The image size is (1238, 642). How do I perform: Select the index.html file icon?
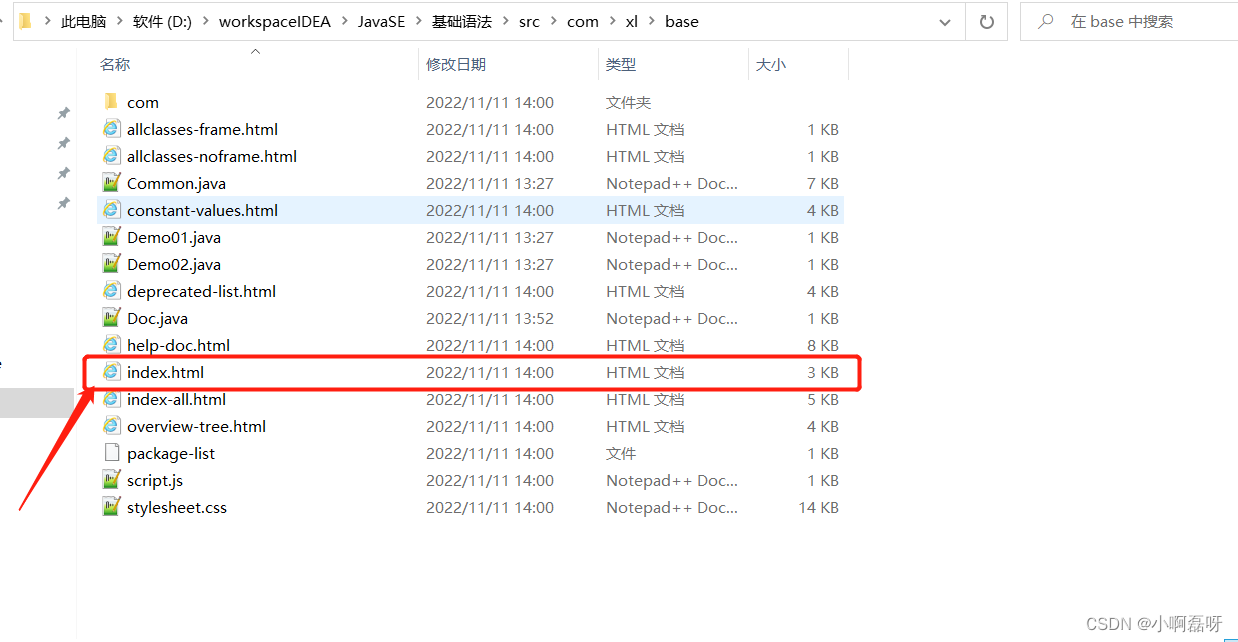click(111, 372)
